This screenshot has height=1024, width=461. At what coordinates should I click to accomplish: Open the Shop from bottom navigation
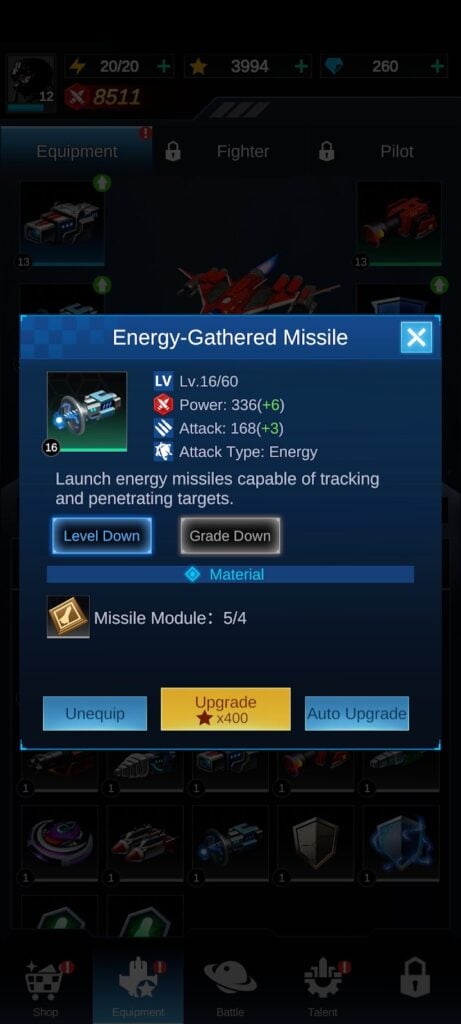point(46,986)
